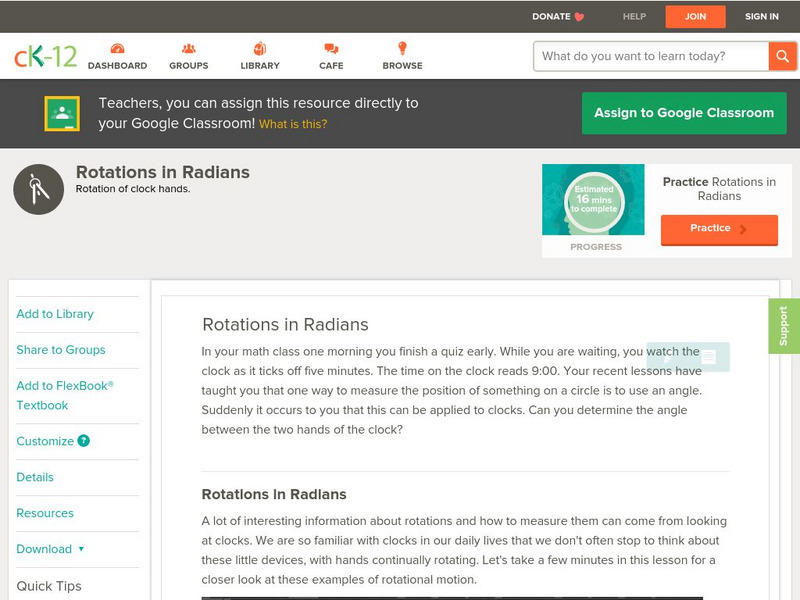Screen dimensions: 800x600
Task: Click the Customize help question mark icon
Action: tap(84, 441)
